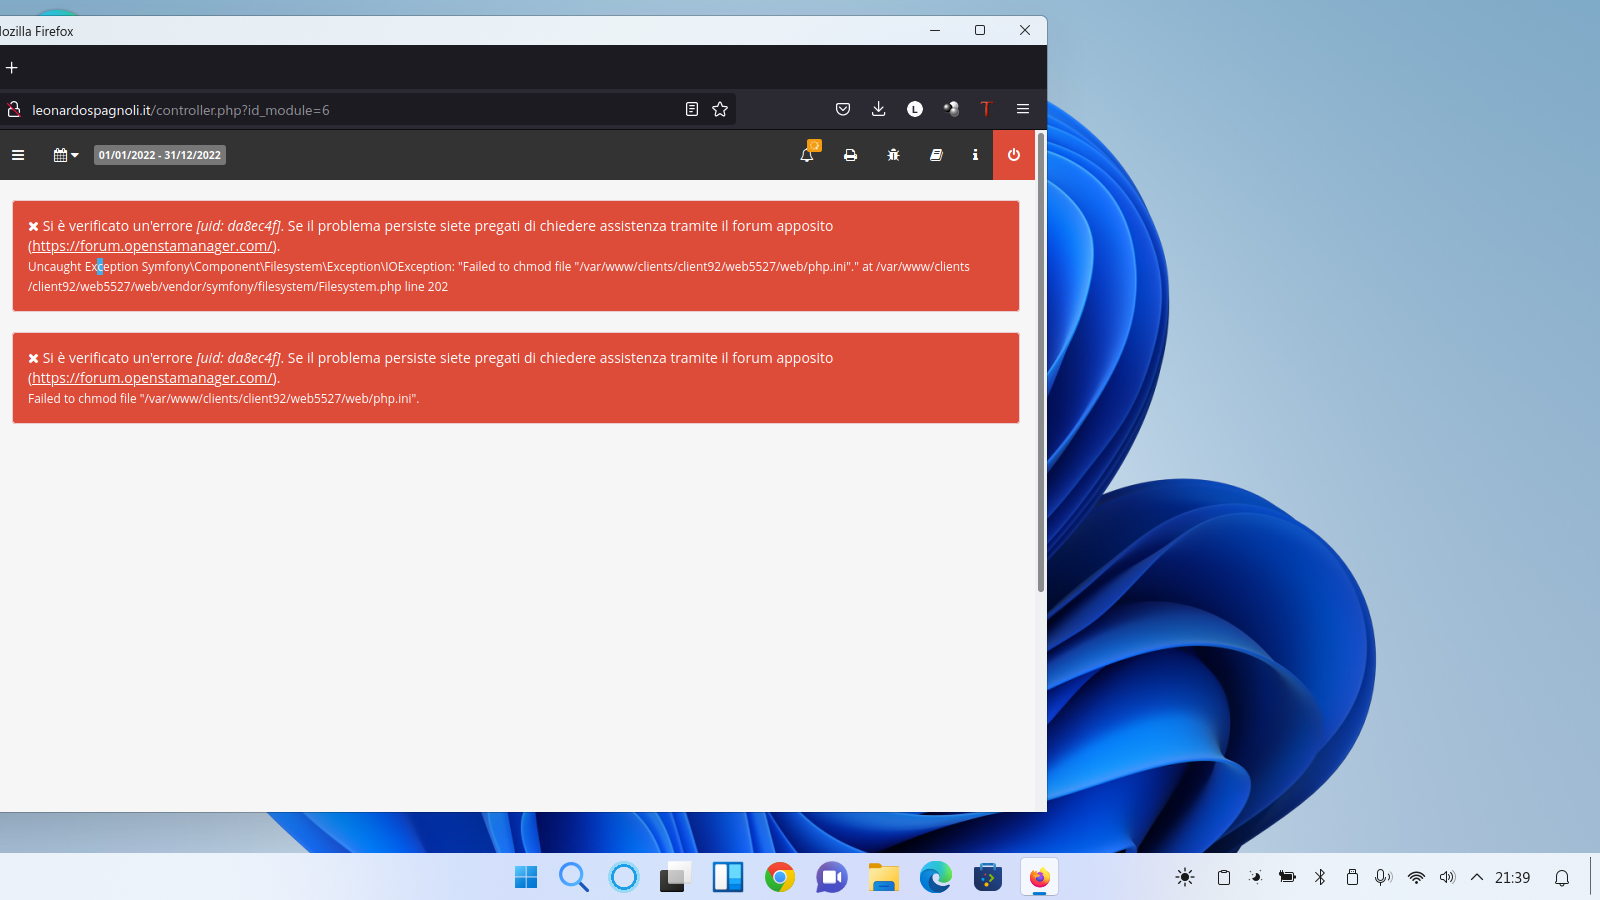Click the print icon in the toolbar
Screen dimensions: 1600x900
tap(850, 155)
